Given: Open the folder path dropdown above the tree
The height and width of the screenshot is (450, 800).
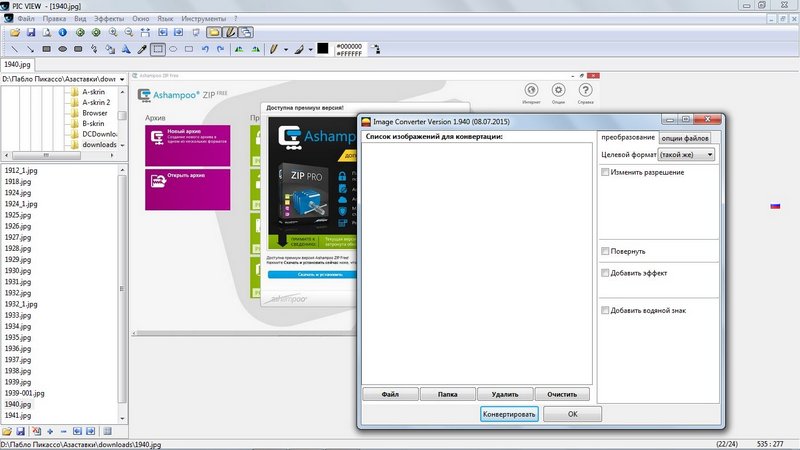Looking at the screenshot, I should pyautogui.click(x=122, y=79).
